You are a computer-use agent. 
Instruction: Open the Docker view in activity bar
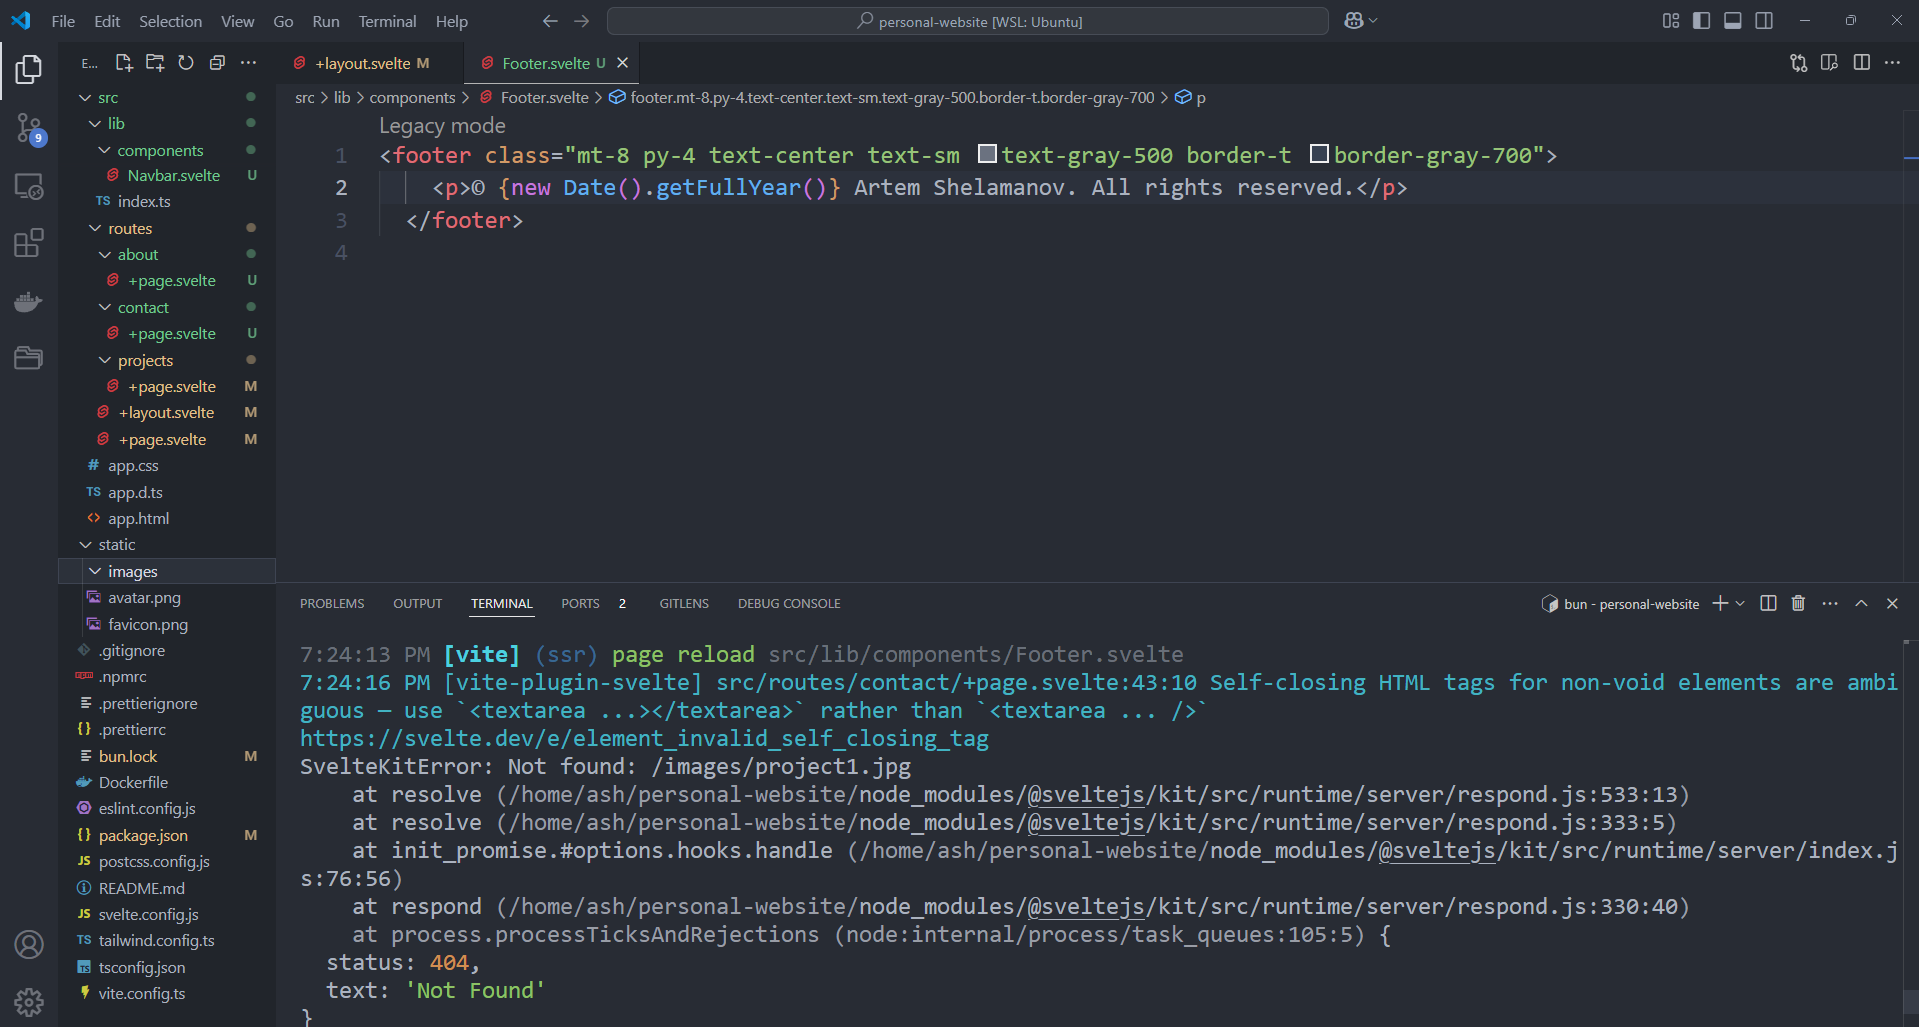[x=29, y=301]
